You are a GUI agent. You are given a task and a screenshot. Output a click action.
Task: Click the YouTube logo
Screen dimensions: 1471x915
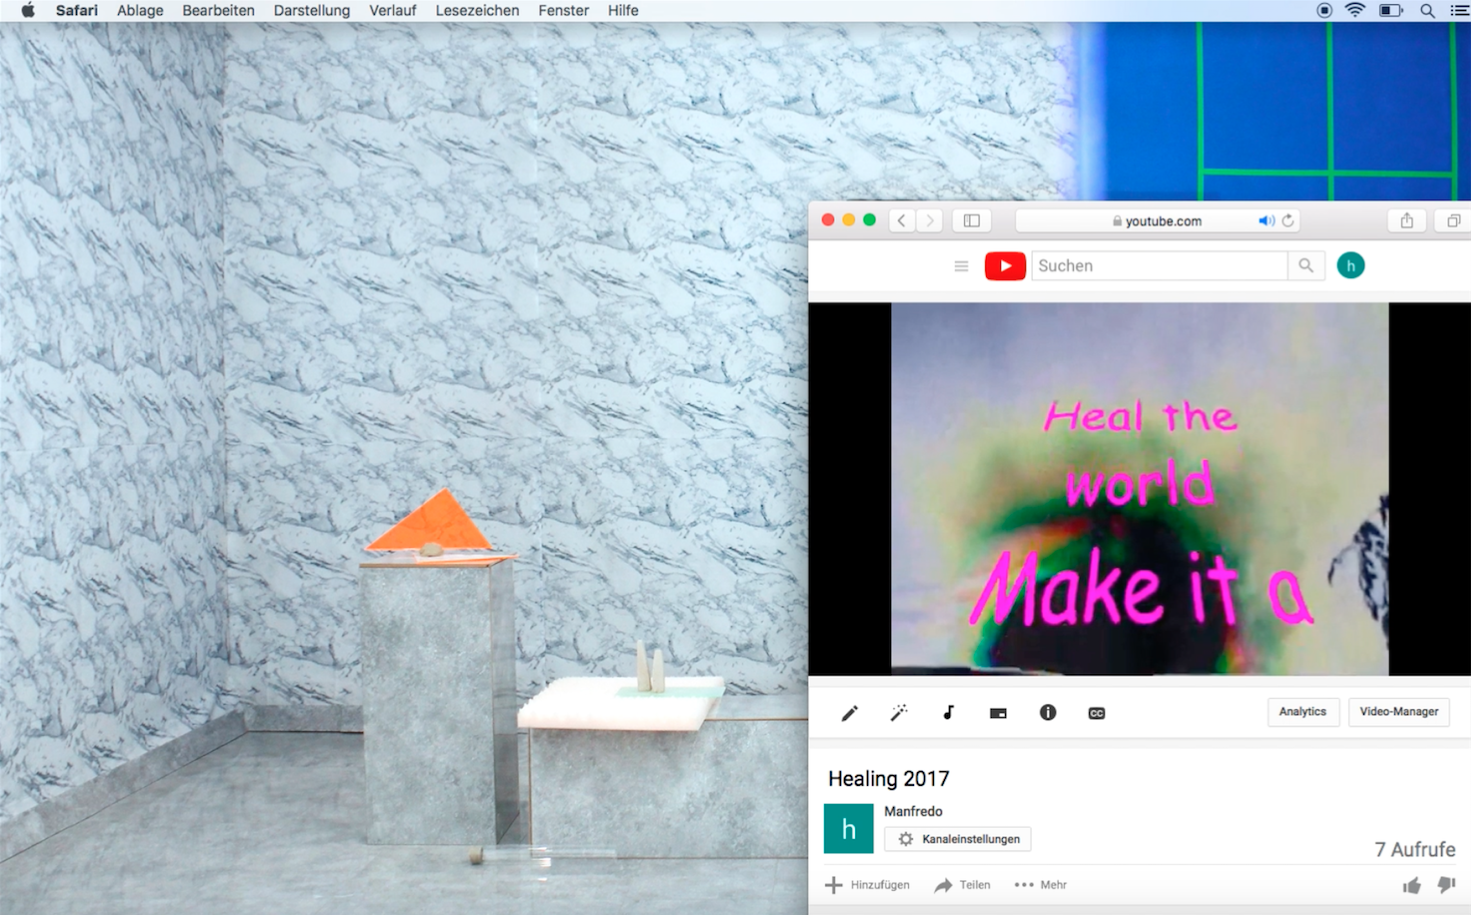click(x=1005, y=266)
